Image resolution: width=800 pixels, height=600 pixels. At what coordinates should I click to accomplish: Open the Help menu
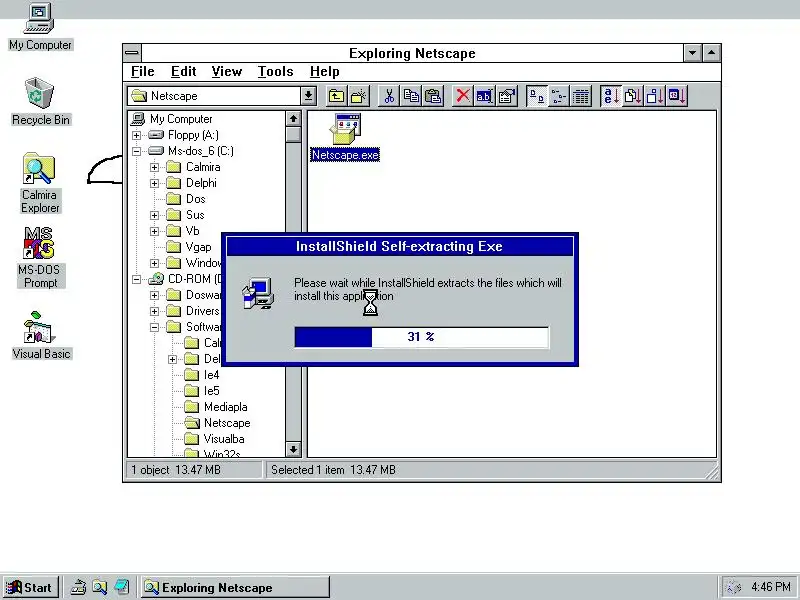click(x=324, y=71)
